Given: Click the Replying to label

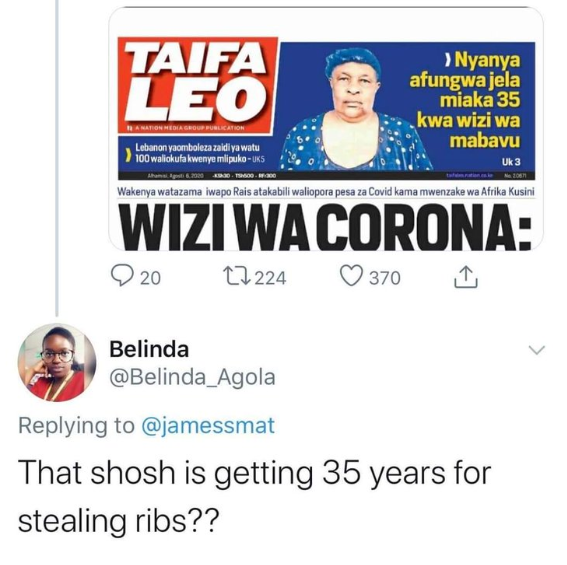Looking at the screenshot, I should point(76,425).
